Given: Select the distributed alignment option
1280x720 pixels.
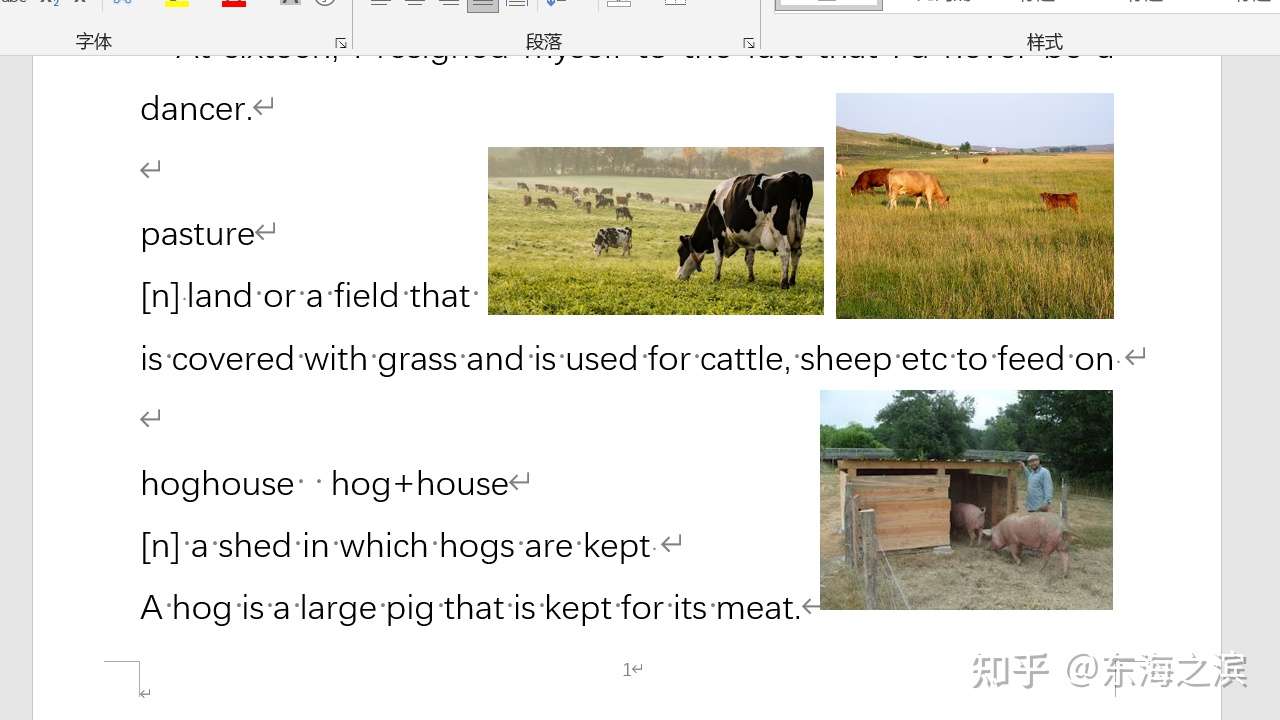Looking at the screenshot, I should click(516, 2).
